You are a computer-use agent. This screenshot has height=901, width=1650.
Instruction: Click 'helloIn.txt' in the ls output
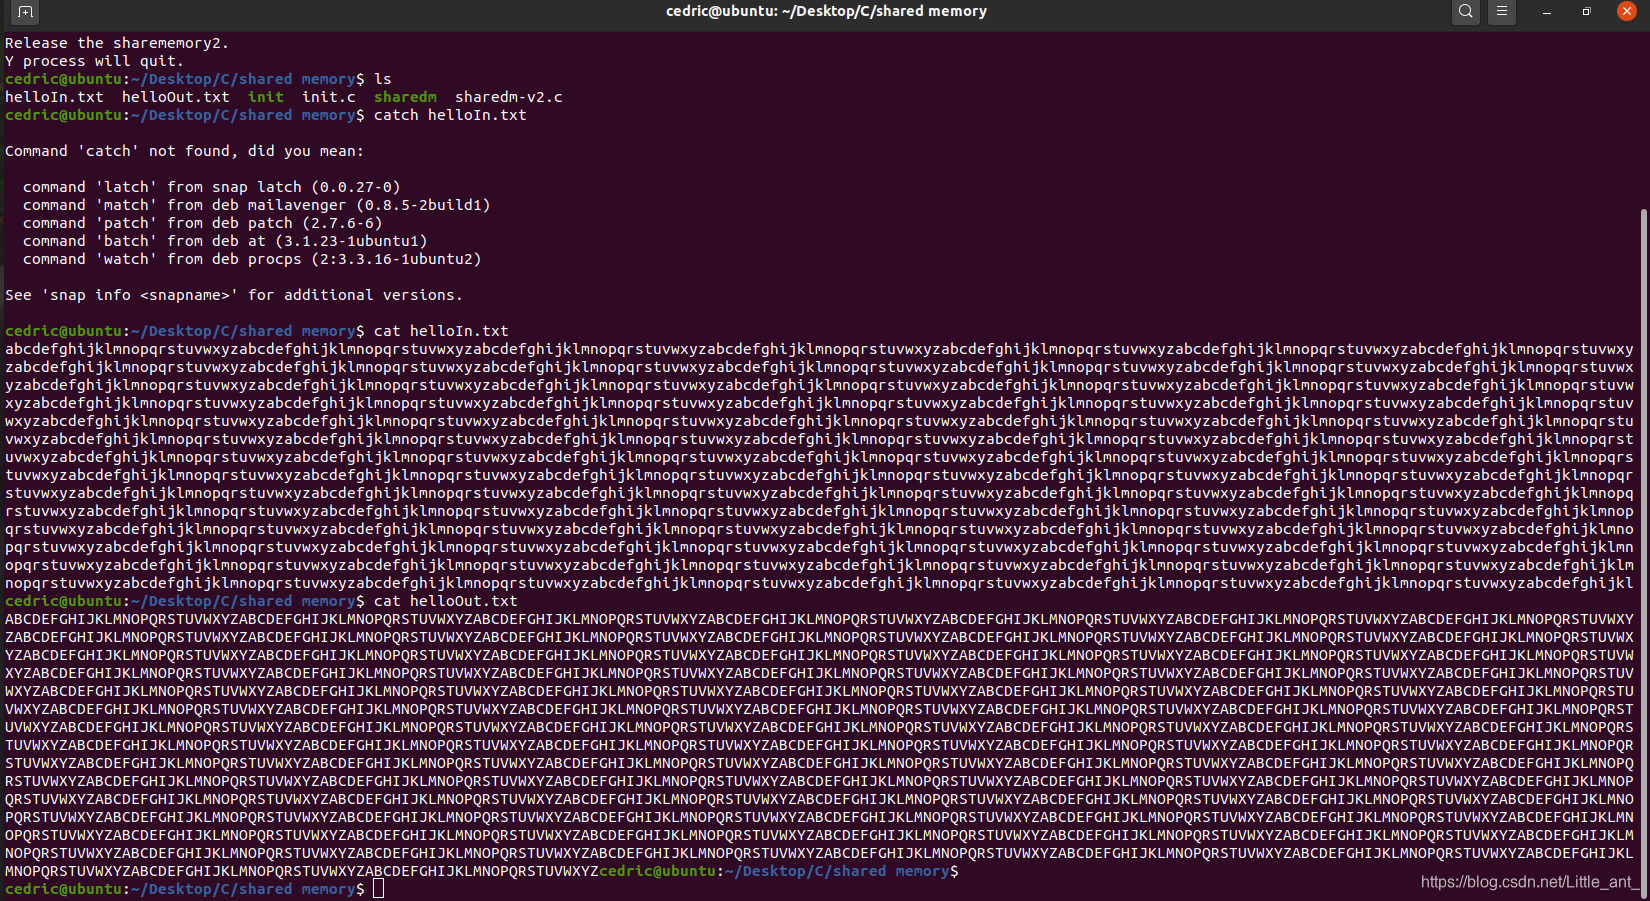pyautogui.click(x=54, y=97)
